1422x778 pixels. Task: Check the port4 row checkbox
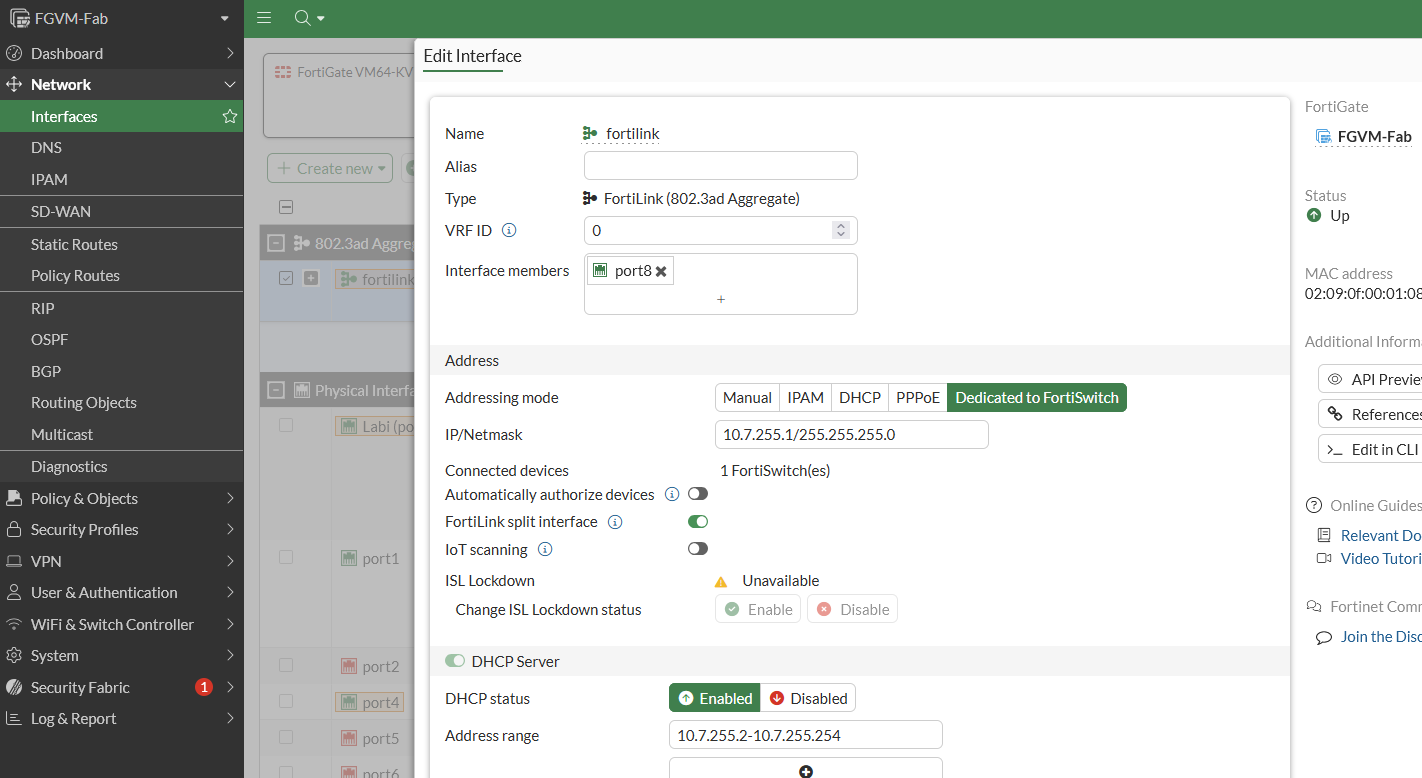[286, 702]
